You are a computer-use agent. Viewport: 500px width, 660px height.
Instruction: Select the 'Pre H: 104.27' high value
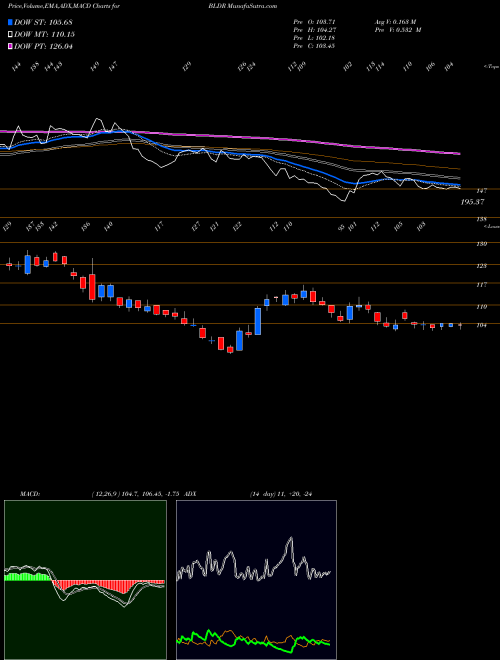tap(314, 30)
